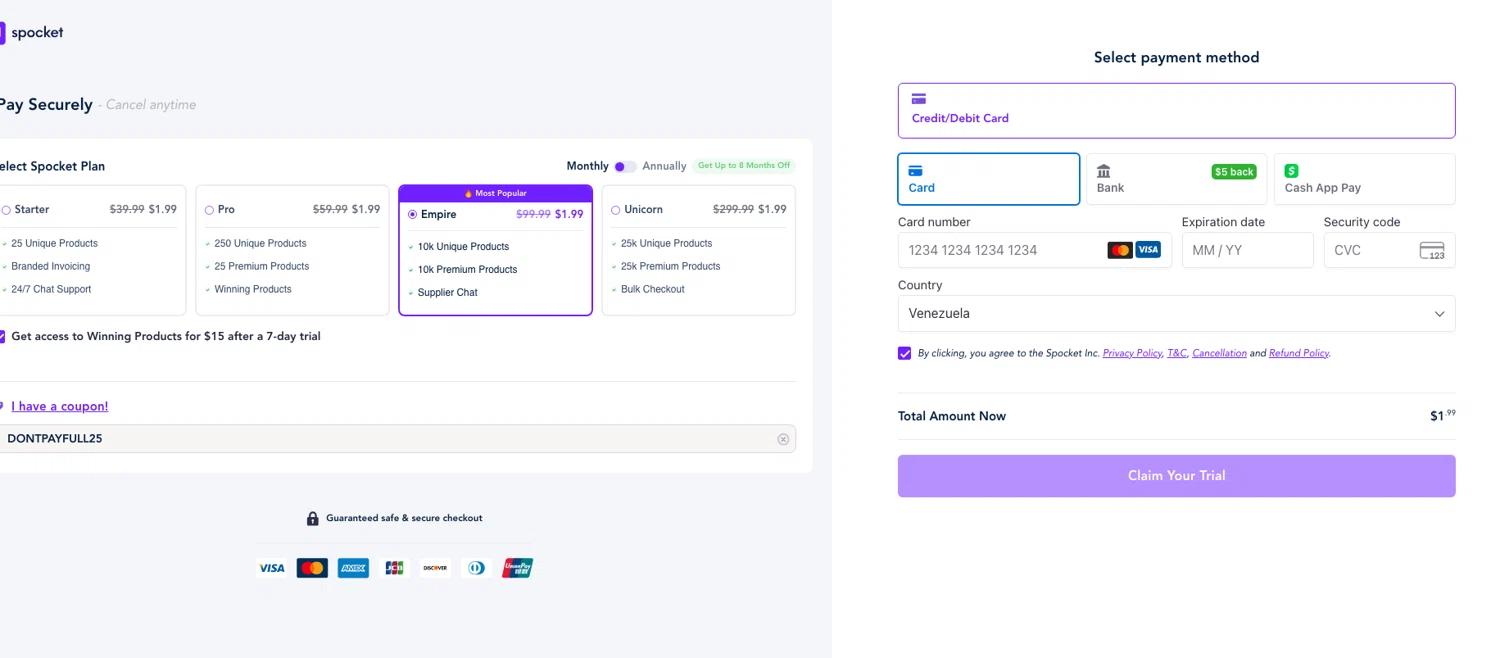Uncheck the agreement to Spocket policies checkbox
This screenshot has width=1500, height=658.
point(905,353)
